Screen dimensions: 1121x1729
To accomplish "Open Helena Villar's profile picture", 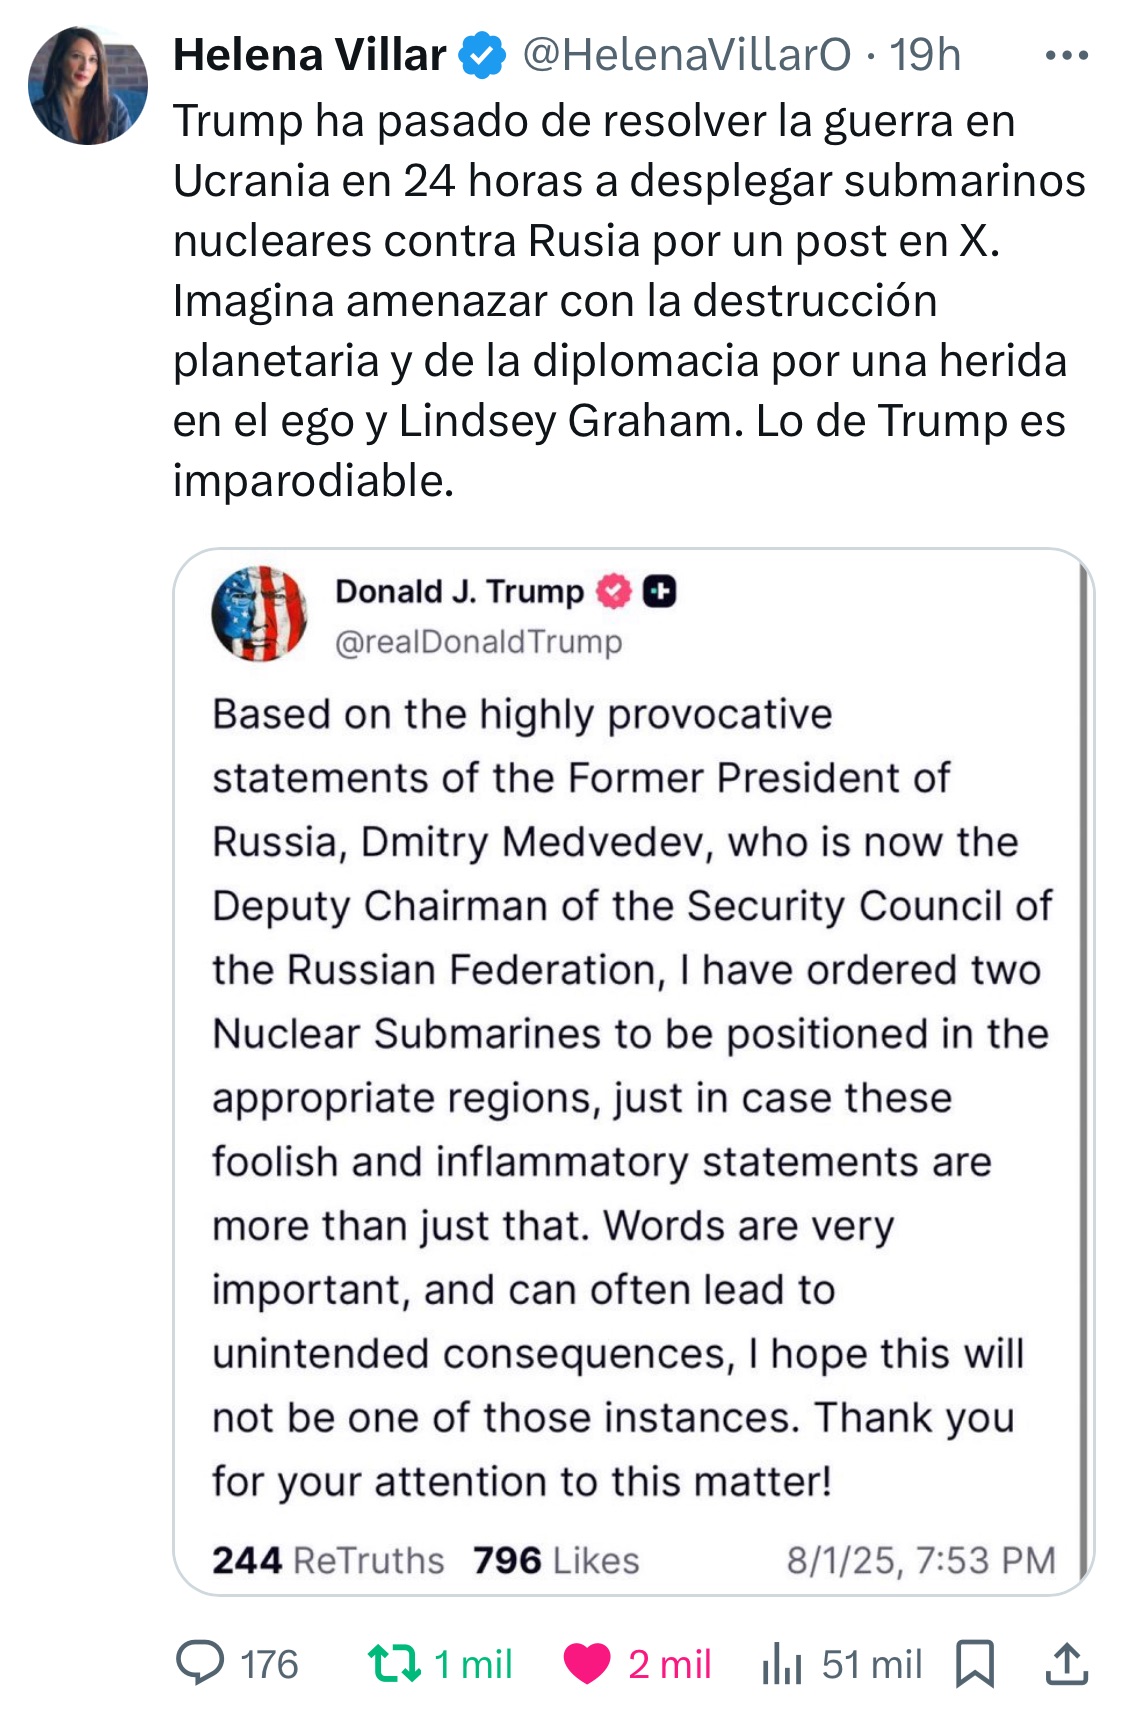I will click(88, 85).
